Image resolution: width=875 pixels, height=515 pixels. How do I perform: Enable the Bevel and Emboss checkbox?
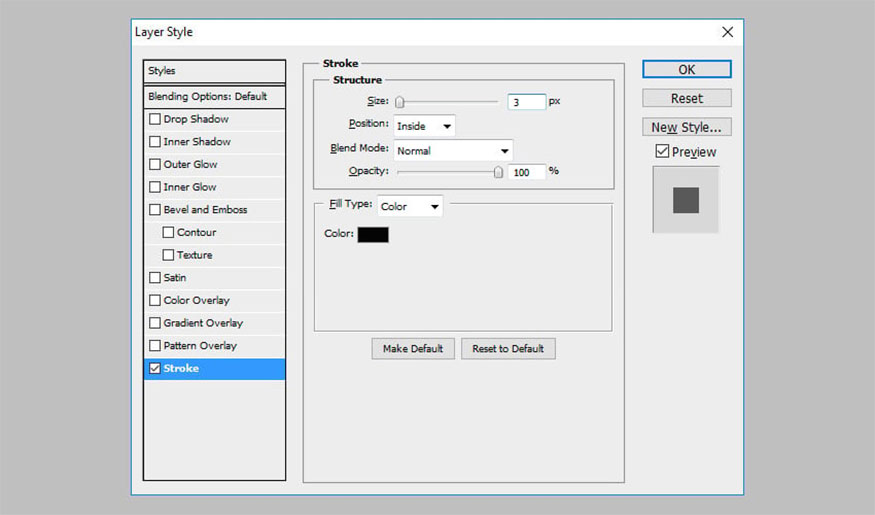point(154,210)
